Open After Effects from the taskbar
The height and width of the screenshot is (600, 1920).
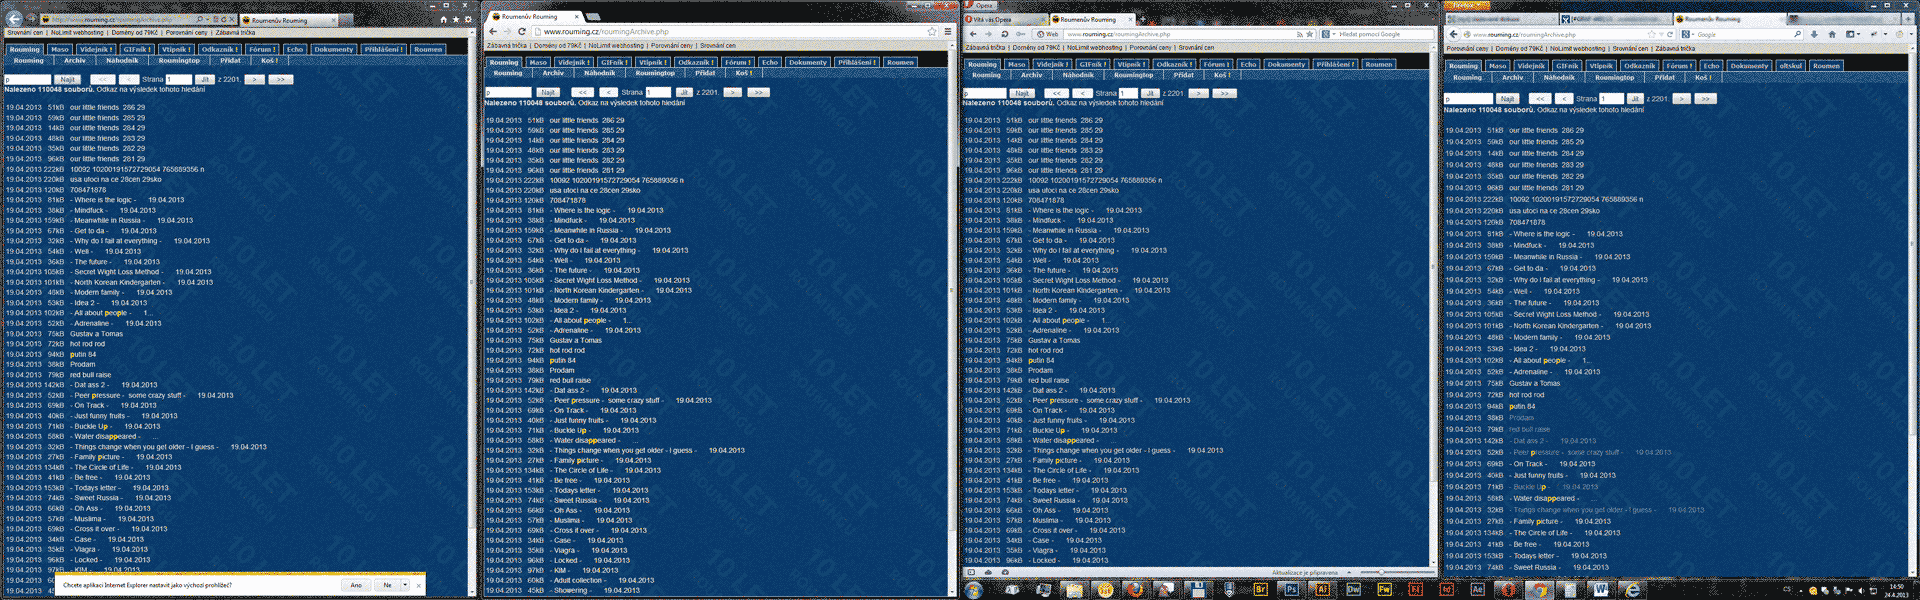click(x=1477, y=589)
